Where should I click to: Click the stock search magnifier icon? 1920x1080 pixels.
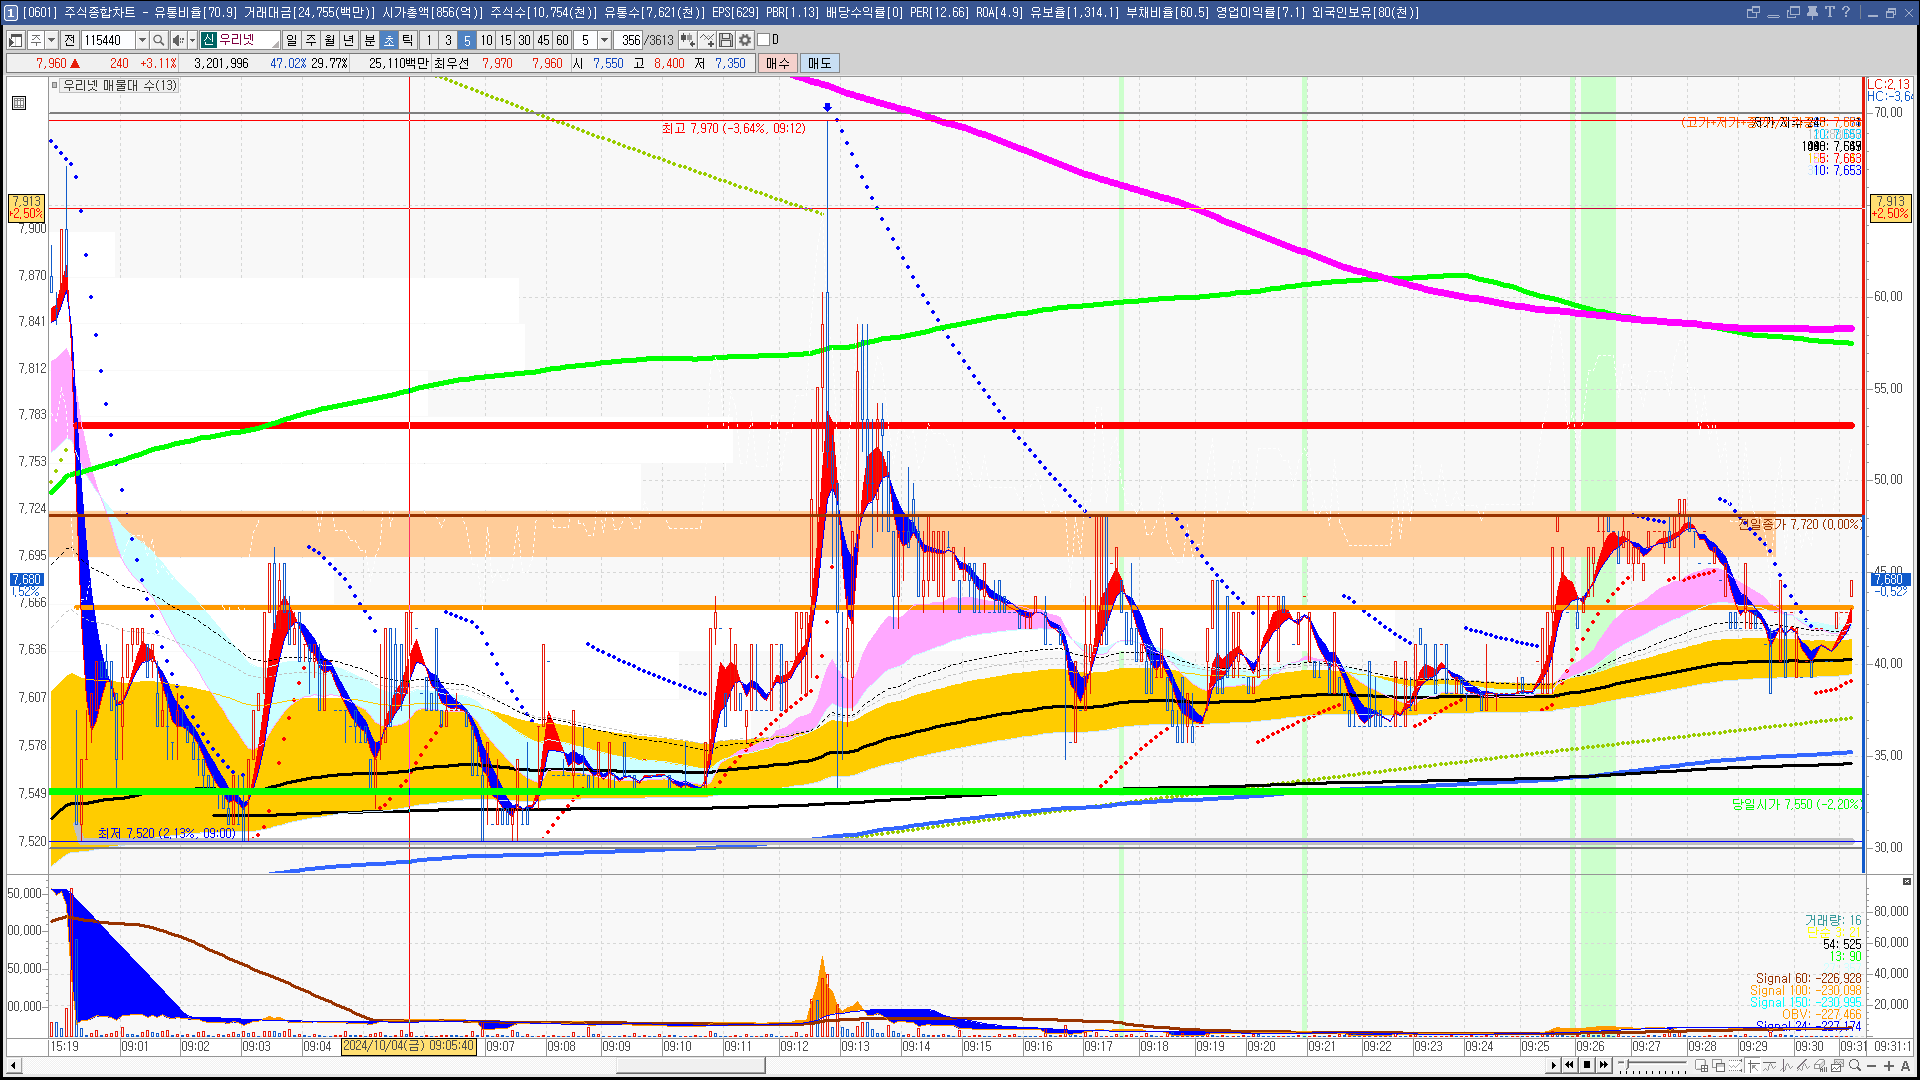click(158, 40)
